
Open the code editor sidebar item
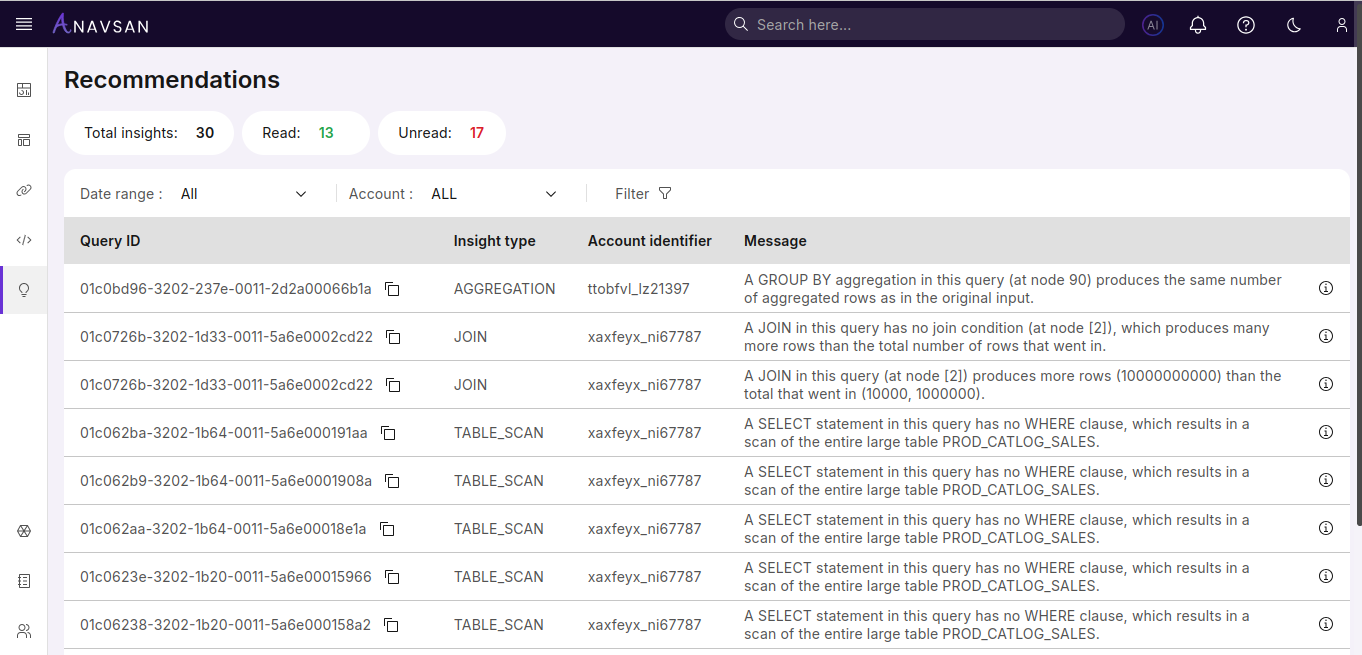click(x=24, y=240)
